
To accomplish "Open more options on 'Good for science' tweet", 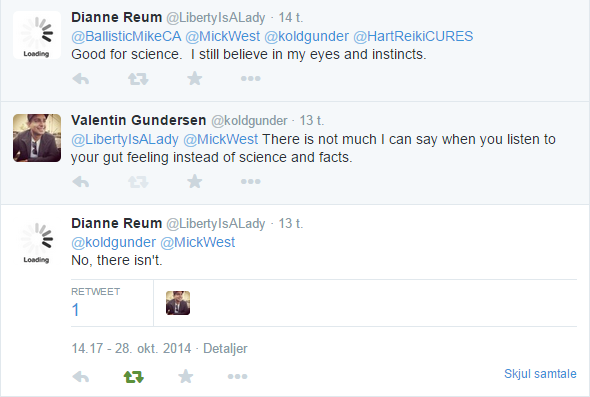I will click(x=251, y=78).
